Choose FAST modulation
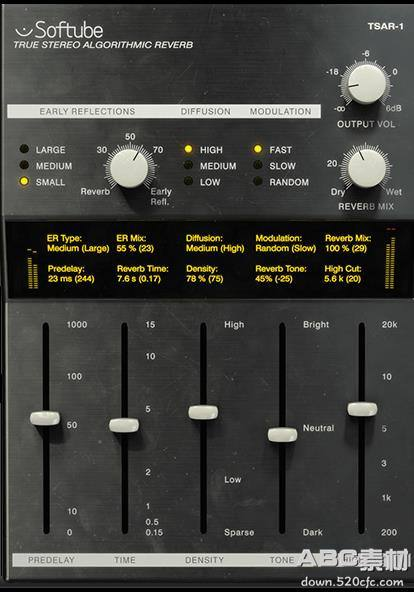This screenshot has width=414, height=592. pyautogui.click(x=258, y=149)
